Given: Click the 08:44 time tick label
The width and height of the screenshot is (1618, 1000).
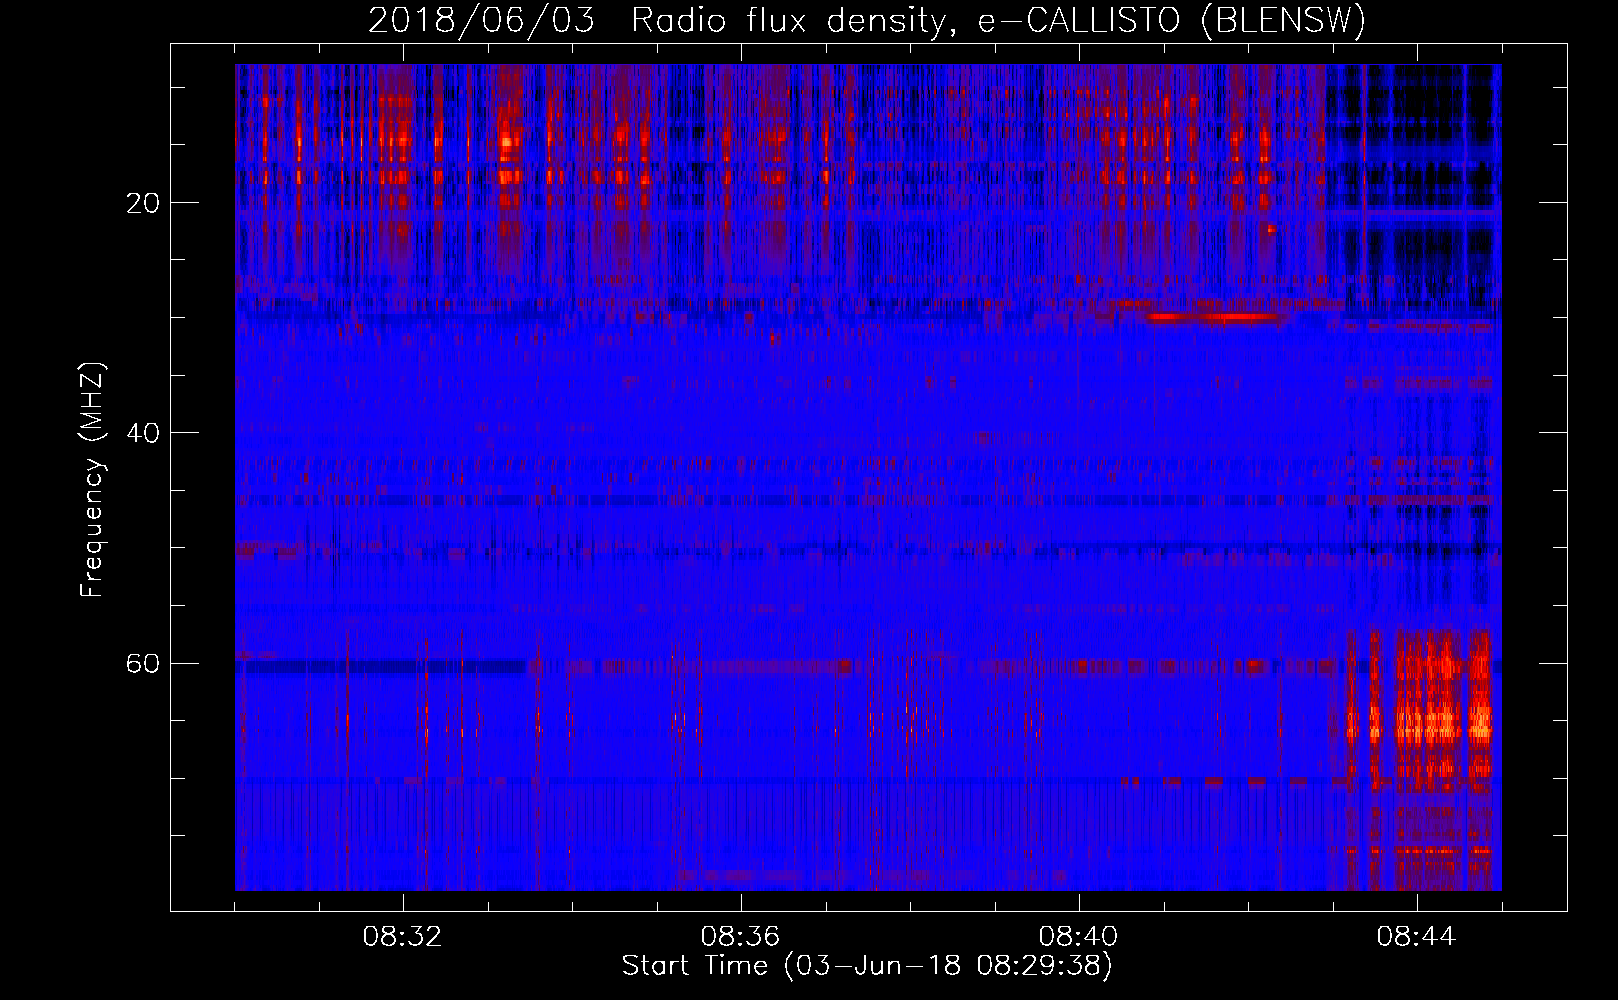Looking at the screenshot, I should (x=1417, y=937).
